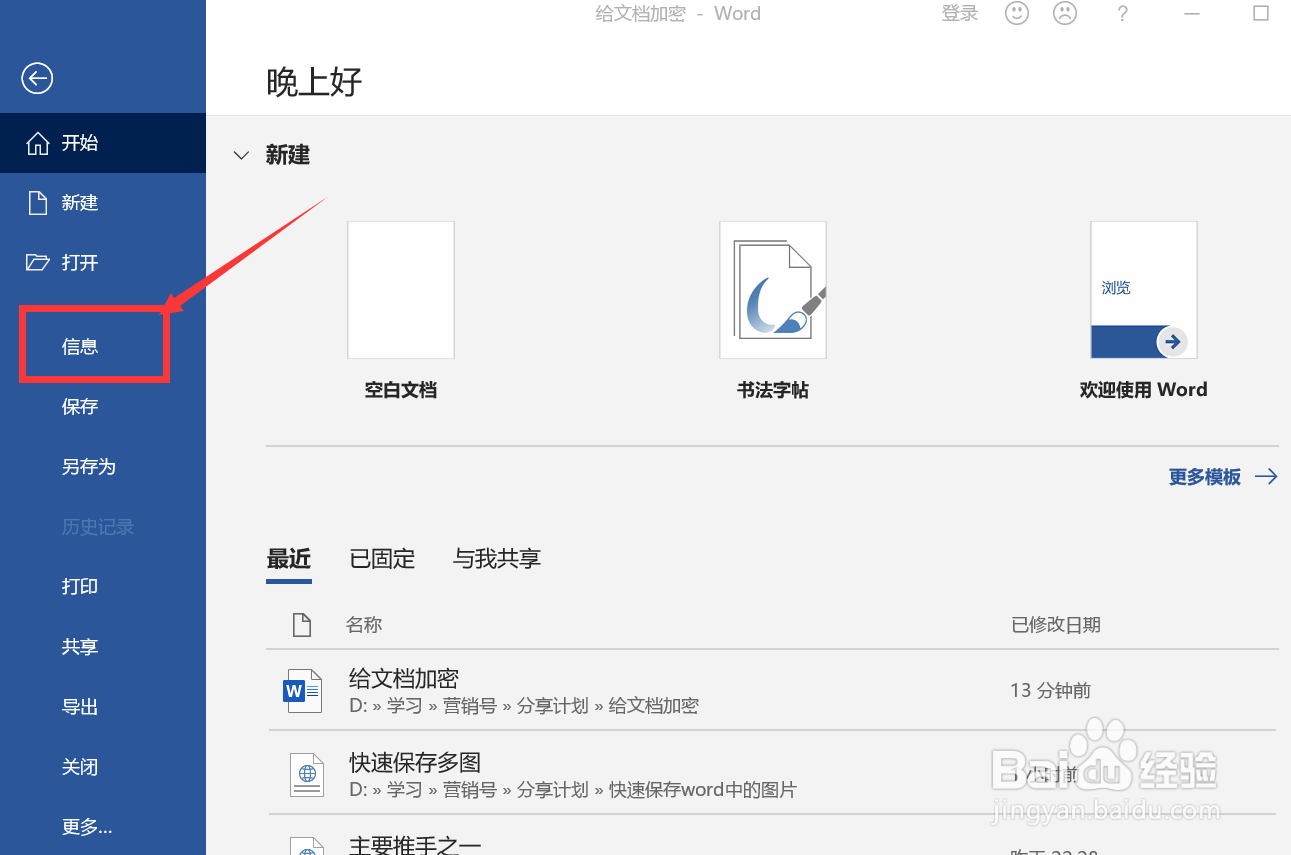Click the home icon beside 开始

(x=37, y=143)
